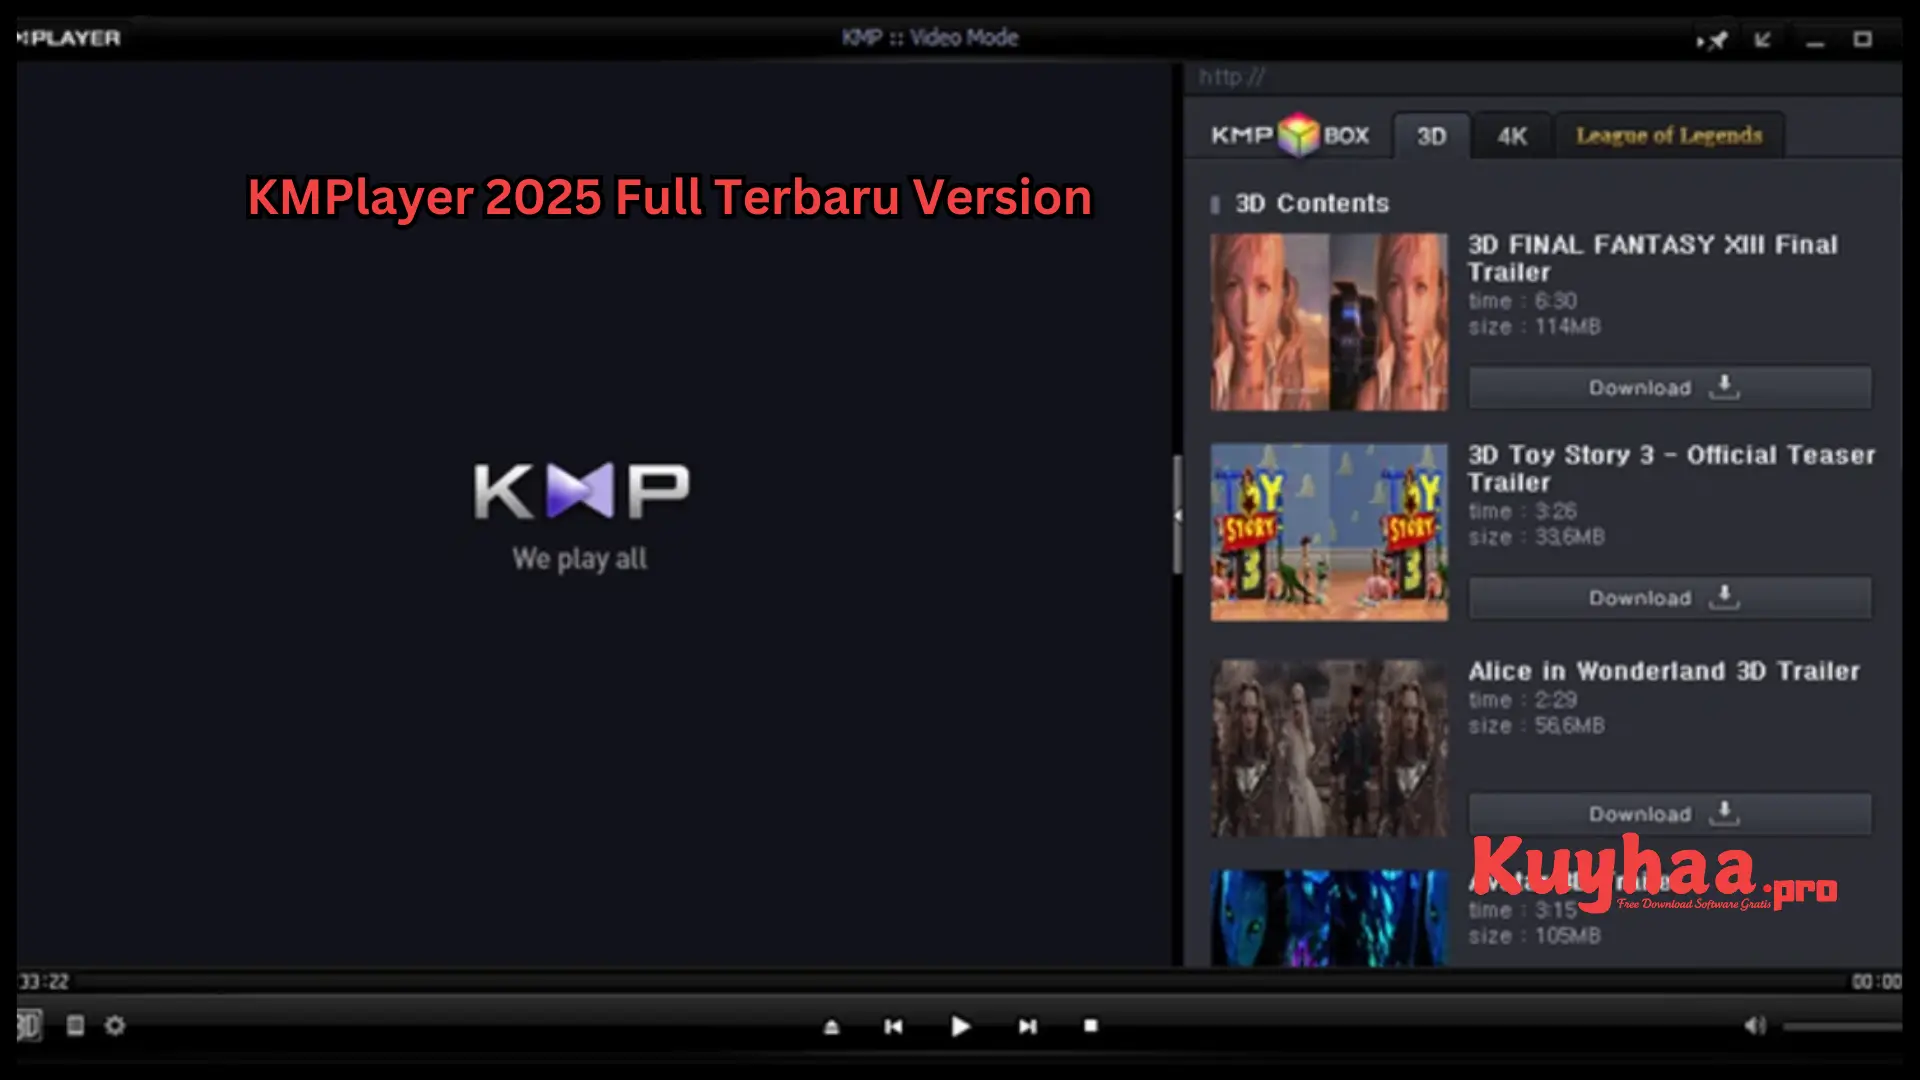Download the 3D FINAL FANTASY XIII trailer
Screen dimensions: 1920x1080
[1668, 388]
